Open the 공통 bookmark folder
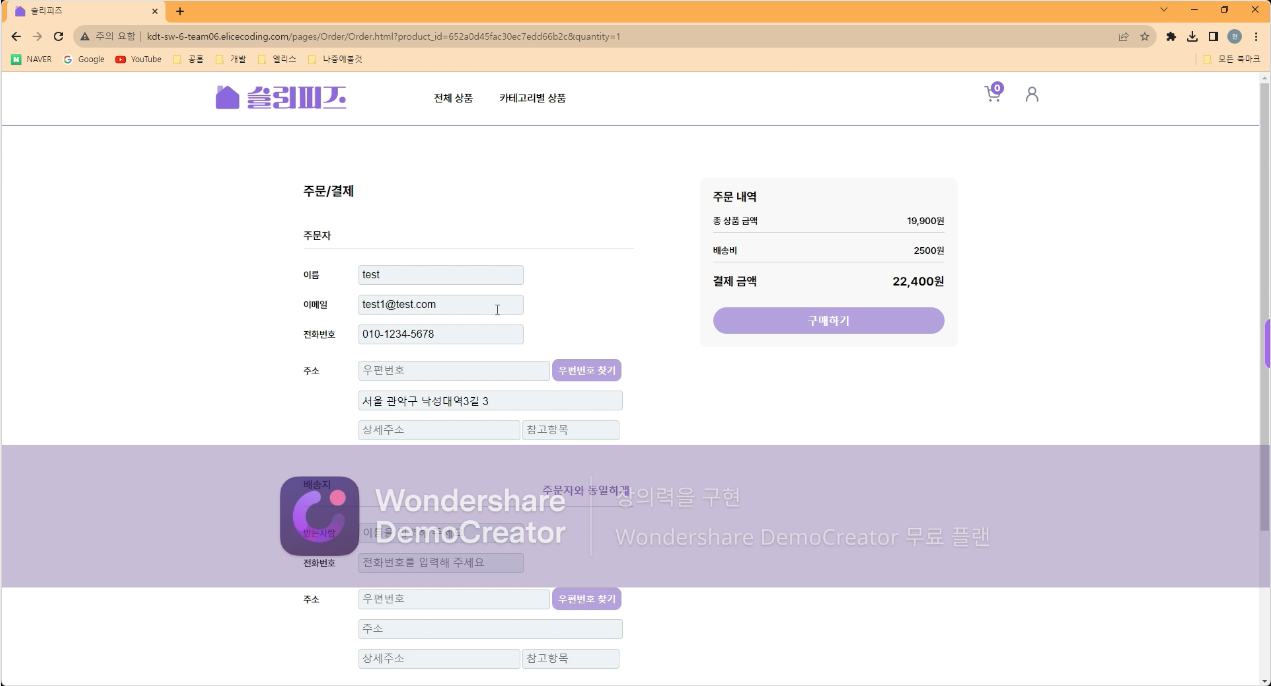 coord(188,59)
